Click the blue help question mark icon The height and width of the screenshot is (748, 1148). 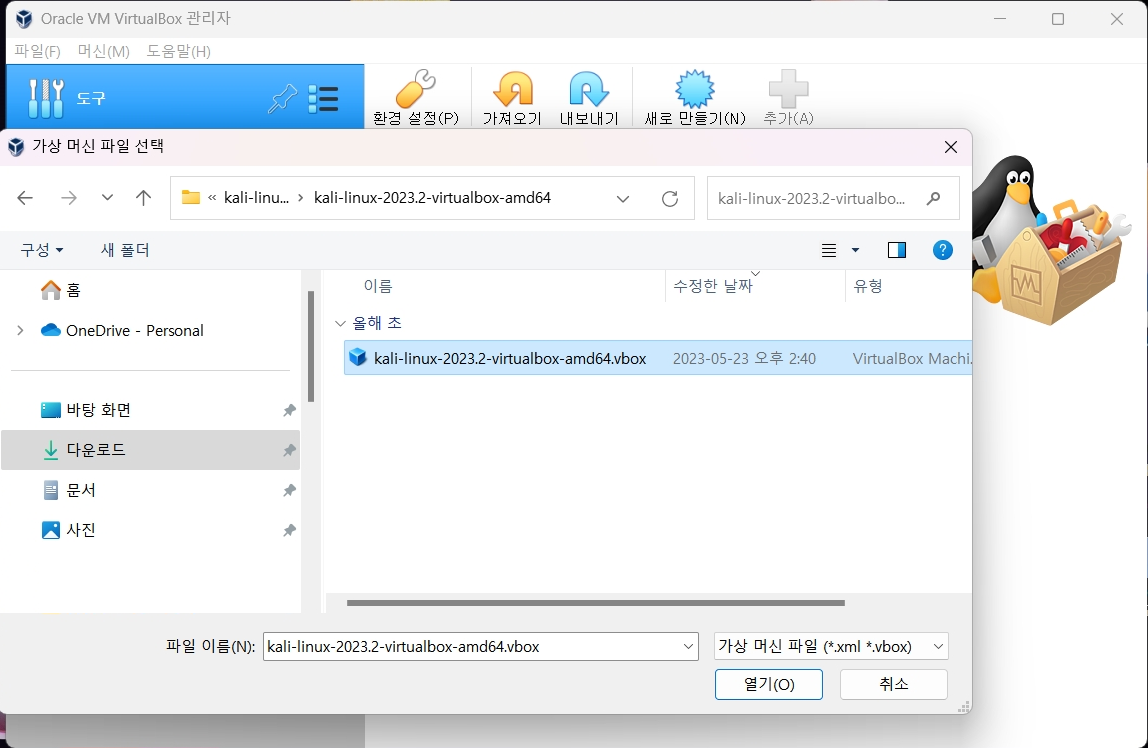coord(943,250)
